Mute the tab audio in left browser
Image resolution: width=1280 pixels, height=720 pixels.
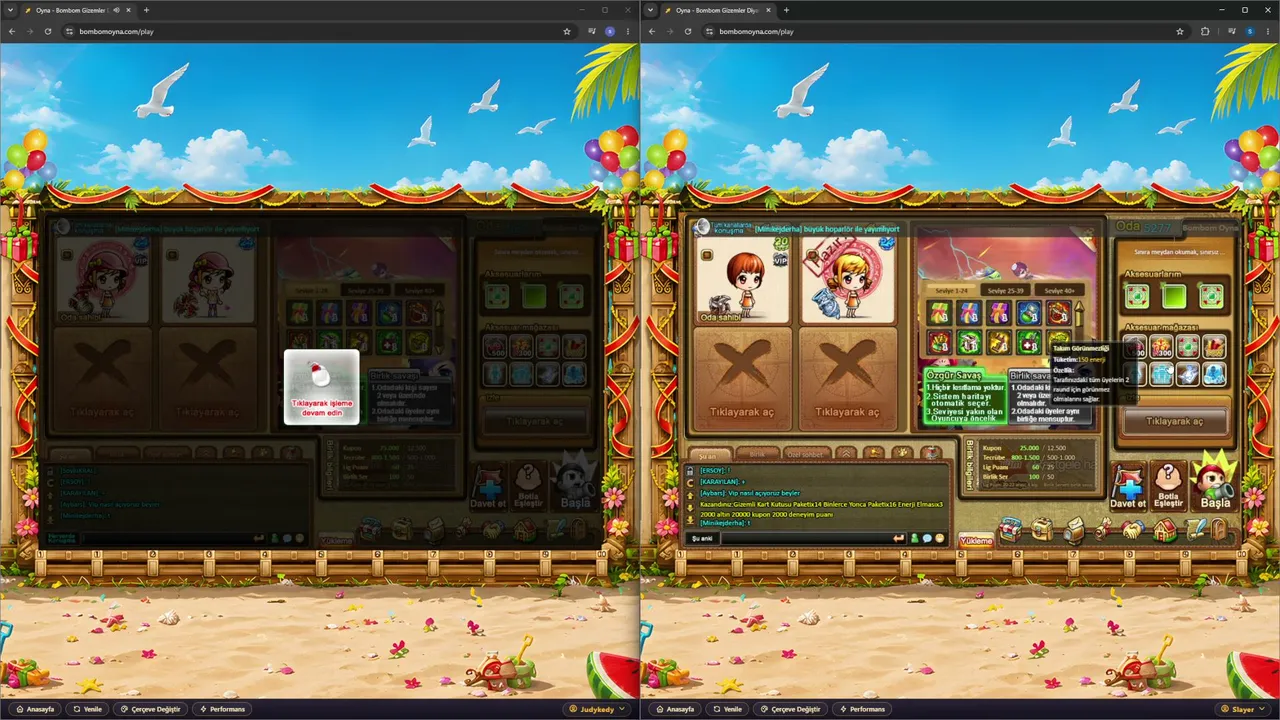(x=117, y=10)
